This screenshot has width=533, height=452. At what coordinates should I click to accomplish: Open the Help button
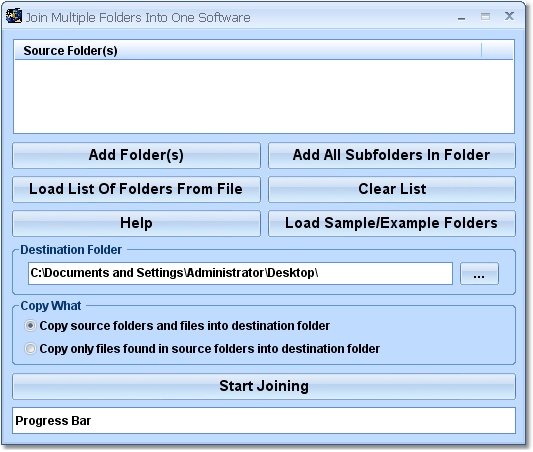tap(136, 223)
